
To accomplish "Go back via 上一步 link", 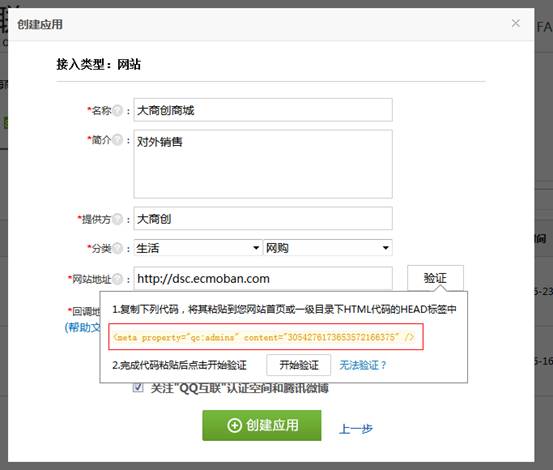I will click(356, 429).
